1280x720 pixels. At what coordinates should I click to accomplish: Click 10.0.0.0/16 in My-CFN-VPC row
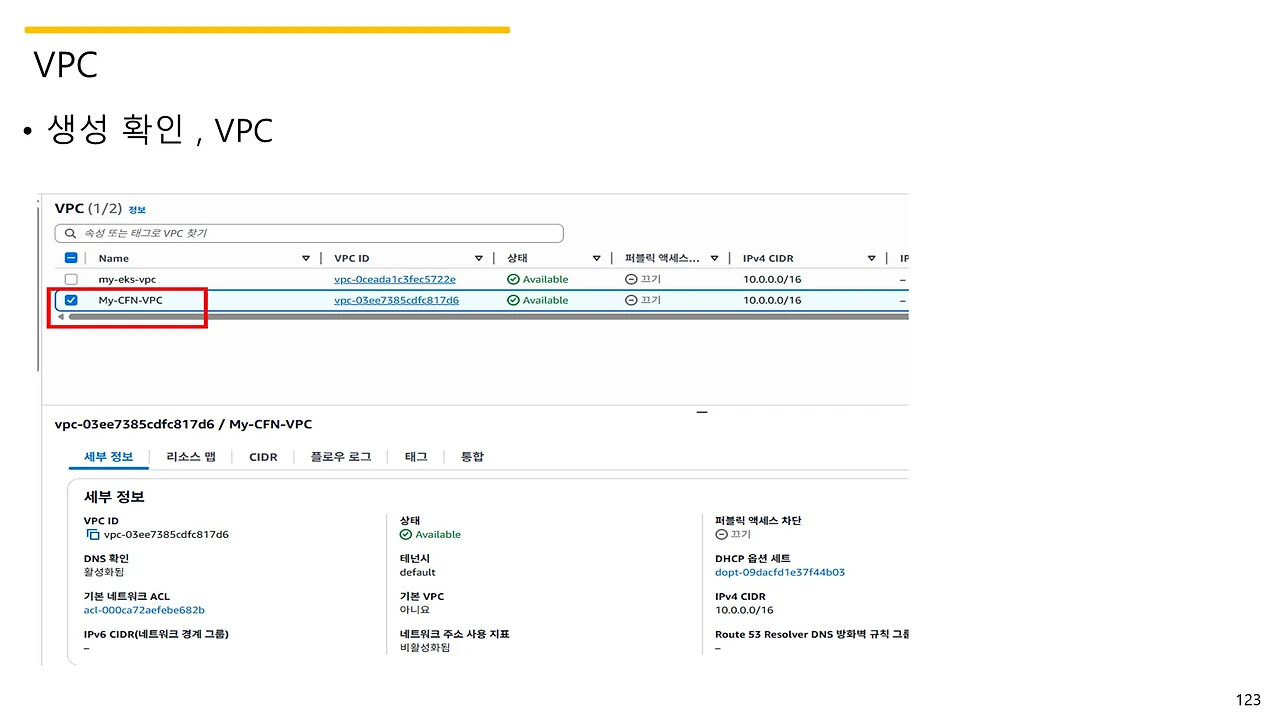(772, 300)
